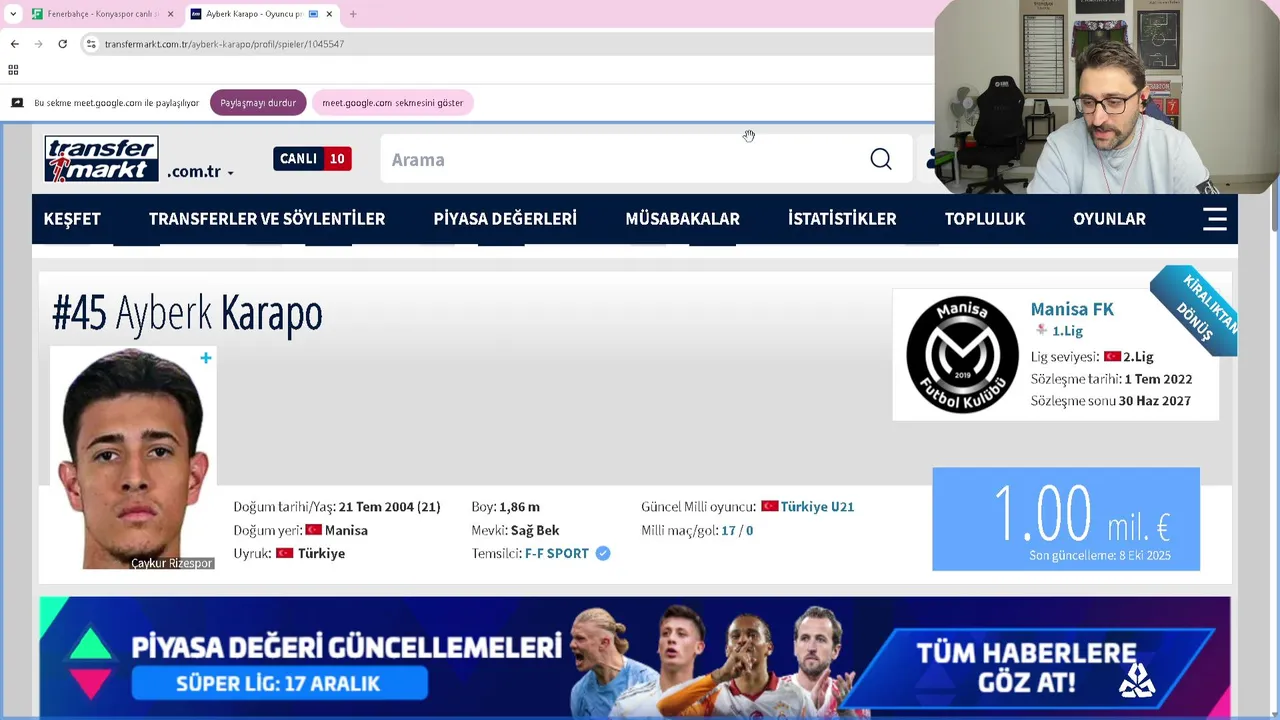This screenshot has height=720, width=1280.
Task: Open the apps grid icon in bookmarks bar
Action: point(13,70)
